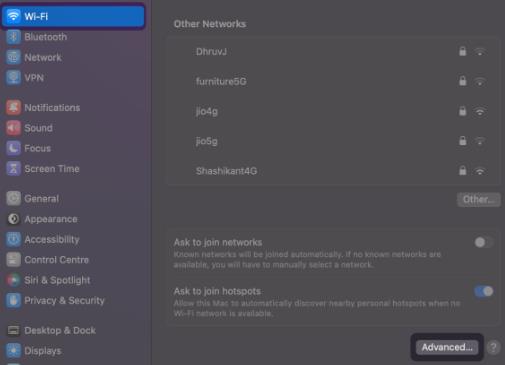Open the Focus moon icon
Image resolution: width=505 pixels, height=365 pixels.
click(x=13, y=148)
